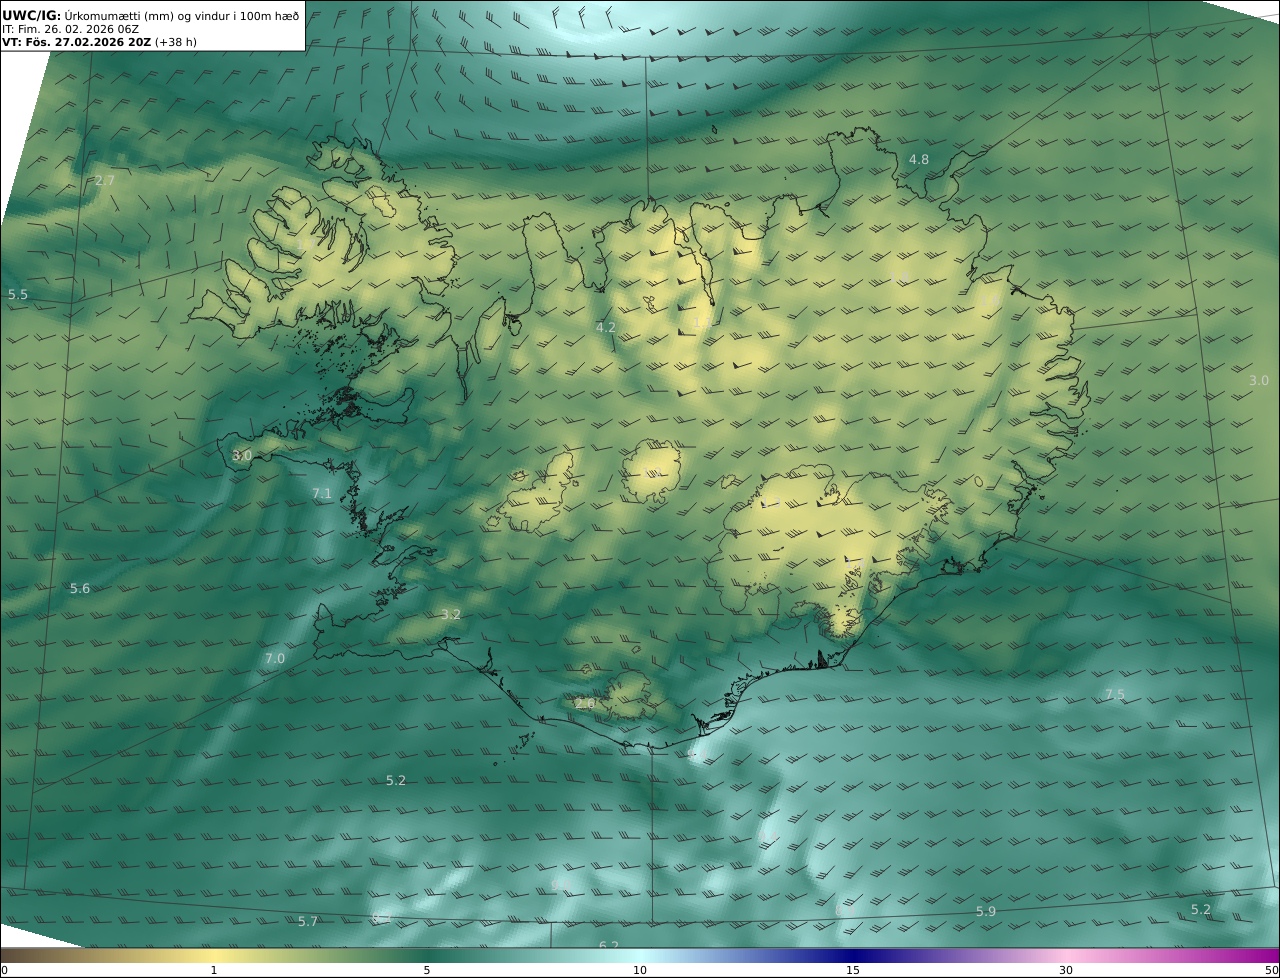Click the 5.7 value label on the map
This screenshot has height=978, width=1280.
pyautogui.click(x=308, y=922)
